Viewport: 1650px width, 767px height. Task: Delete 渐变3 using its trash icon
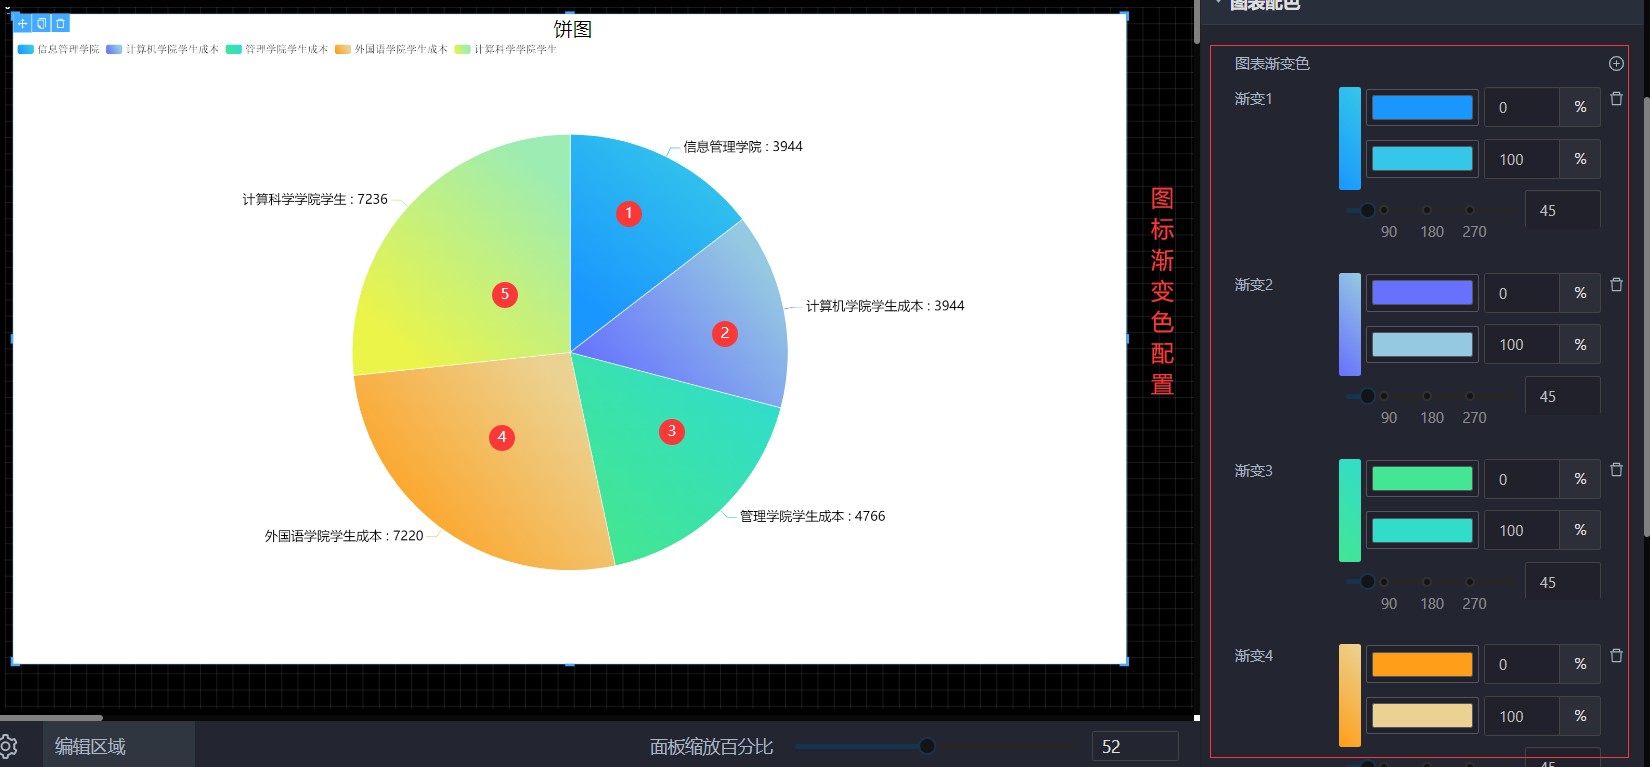click(1616, 470)
